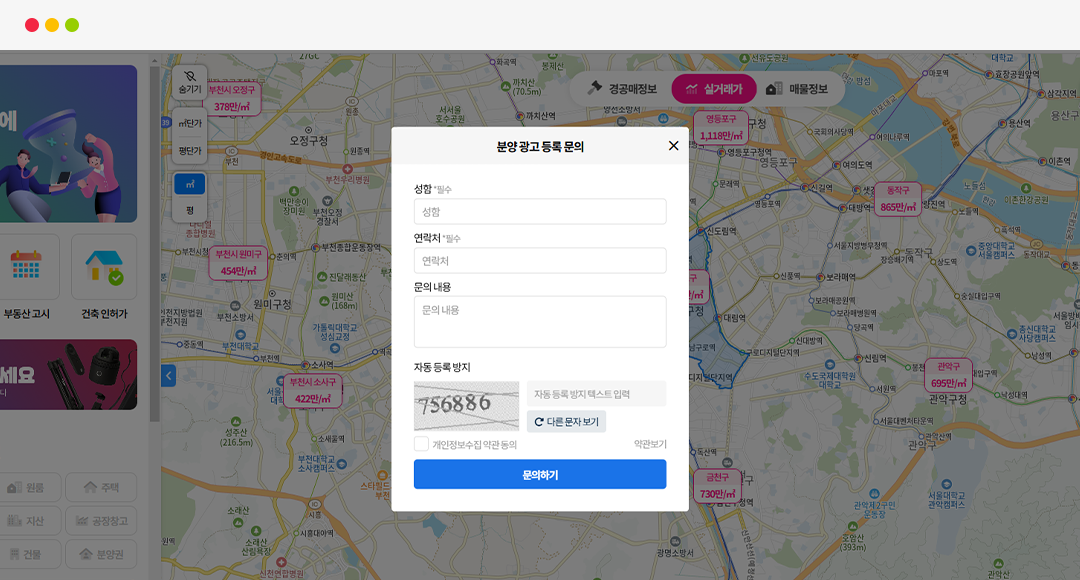Click the 문의 내용 text area
The height and width of the screenshot is (580, 1080).
[540, 322]
